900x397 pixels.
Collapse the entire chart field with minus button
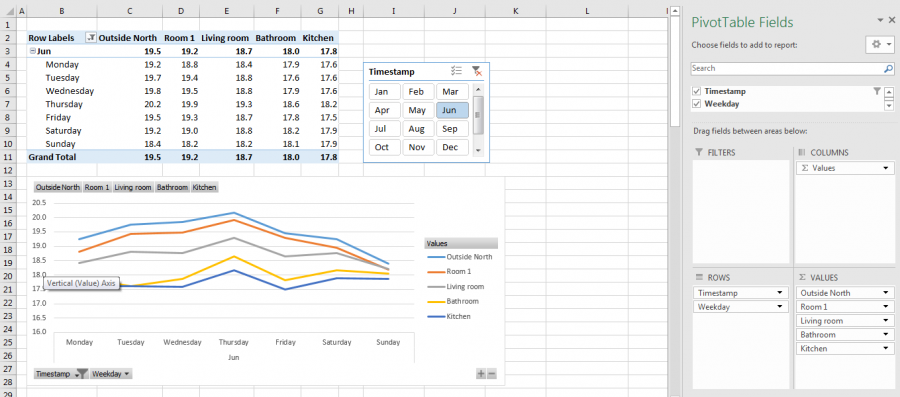[491, 374]
